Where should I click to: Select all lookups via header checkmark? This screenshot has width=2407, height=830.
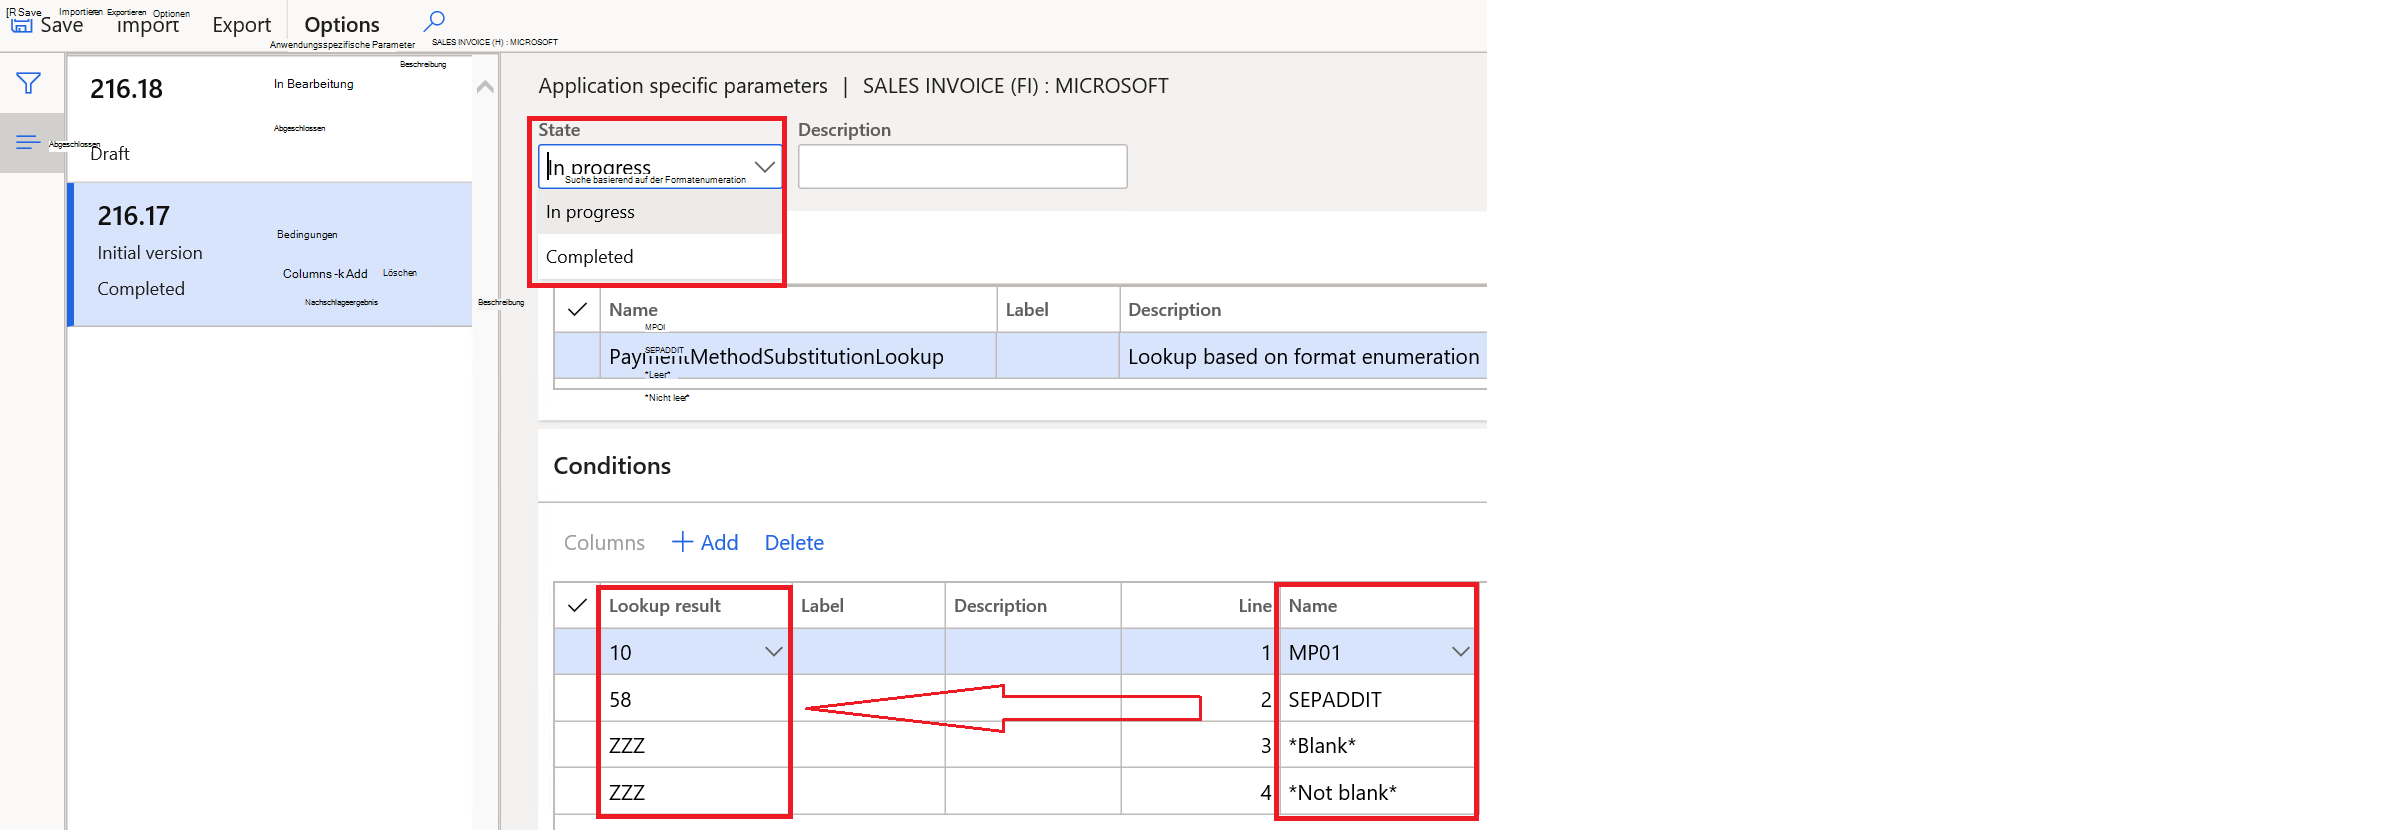click(577, 310)
